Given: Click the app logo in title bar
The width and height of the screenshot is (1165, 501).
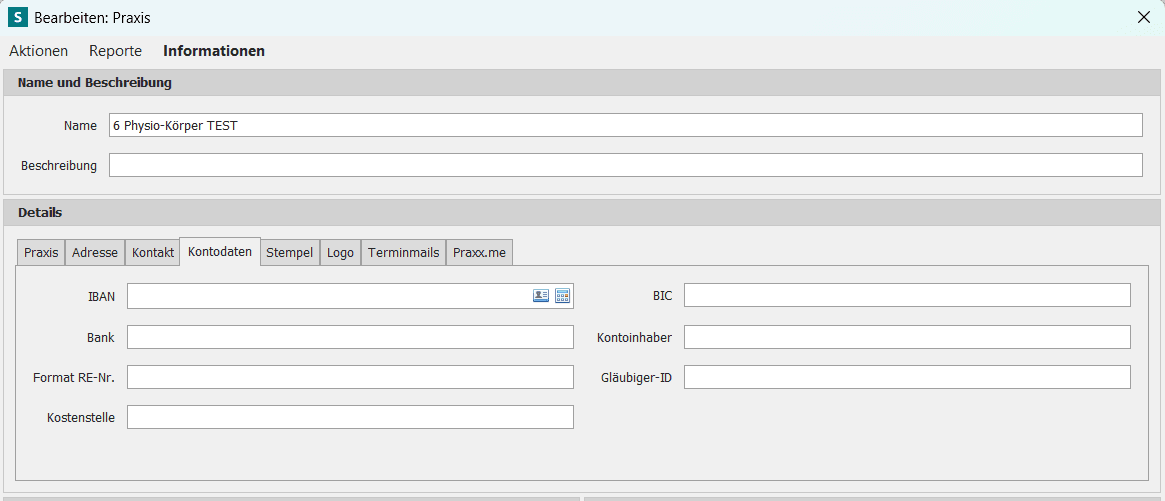Looking at the screenshot, I should [x=17, y=17].
